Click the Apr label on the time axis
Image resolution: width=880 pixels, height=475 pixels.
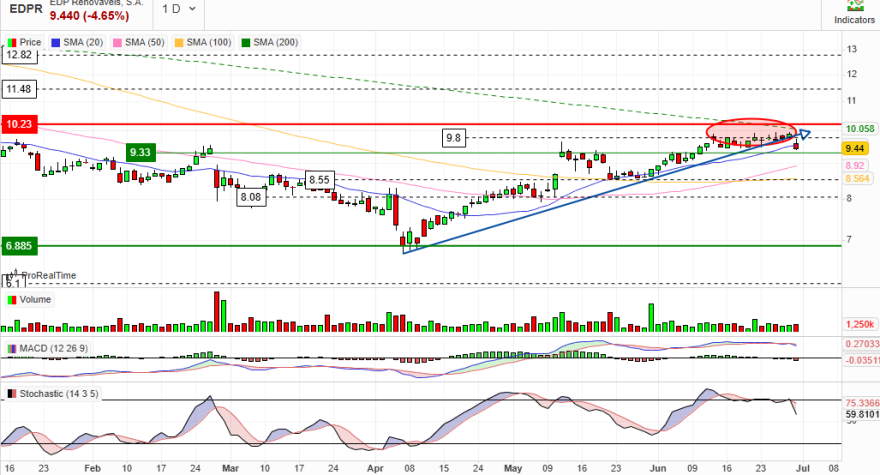(375, 468)
